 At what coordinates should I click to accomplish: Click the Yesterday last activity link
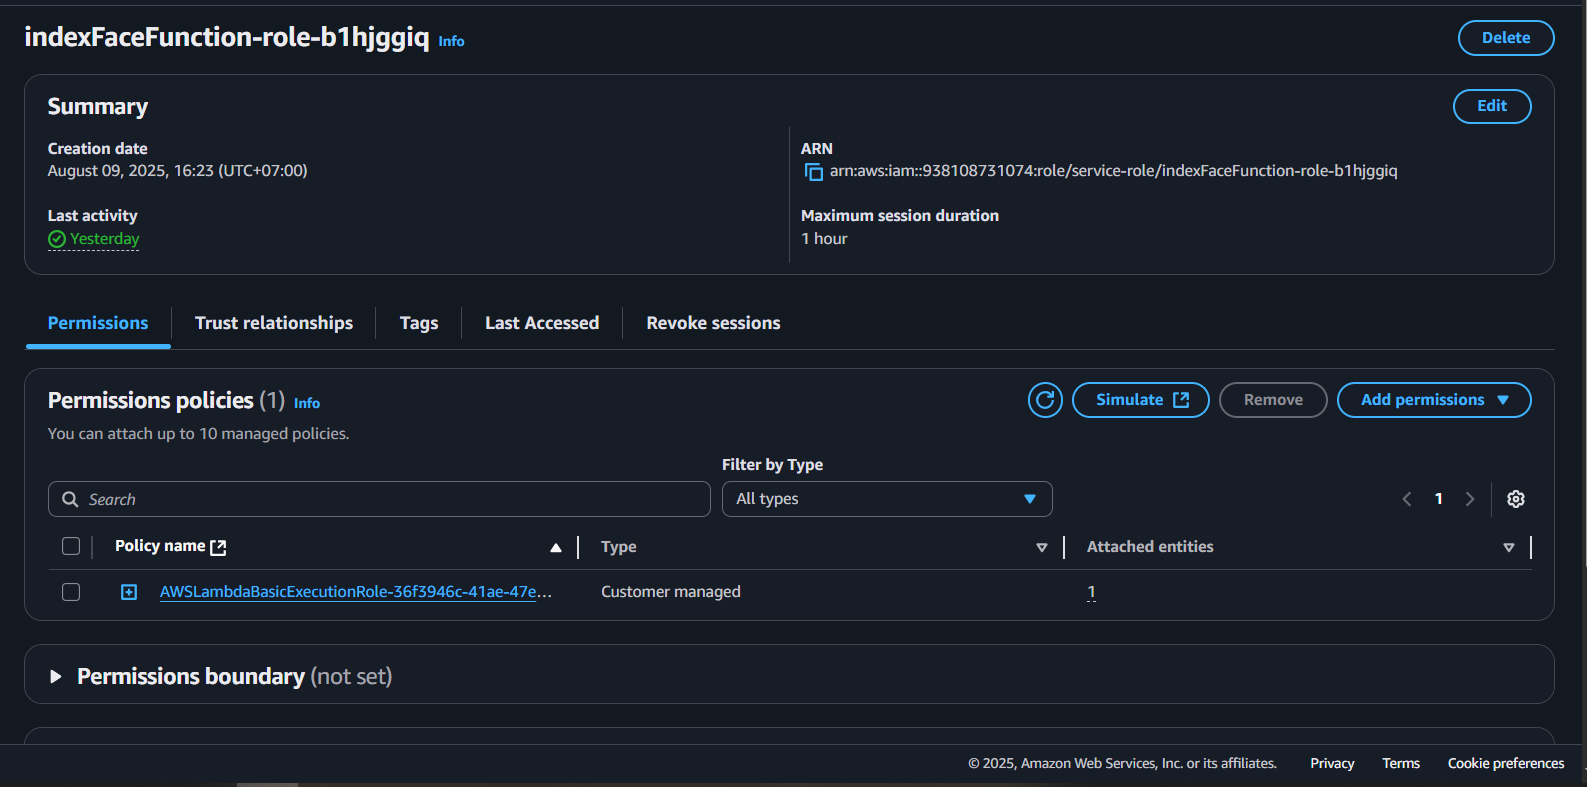pyautogui.click(x=105, y=239)
